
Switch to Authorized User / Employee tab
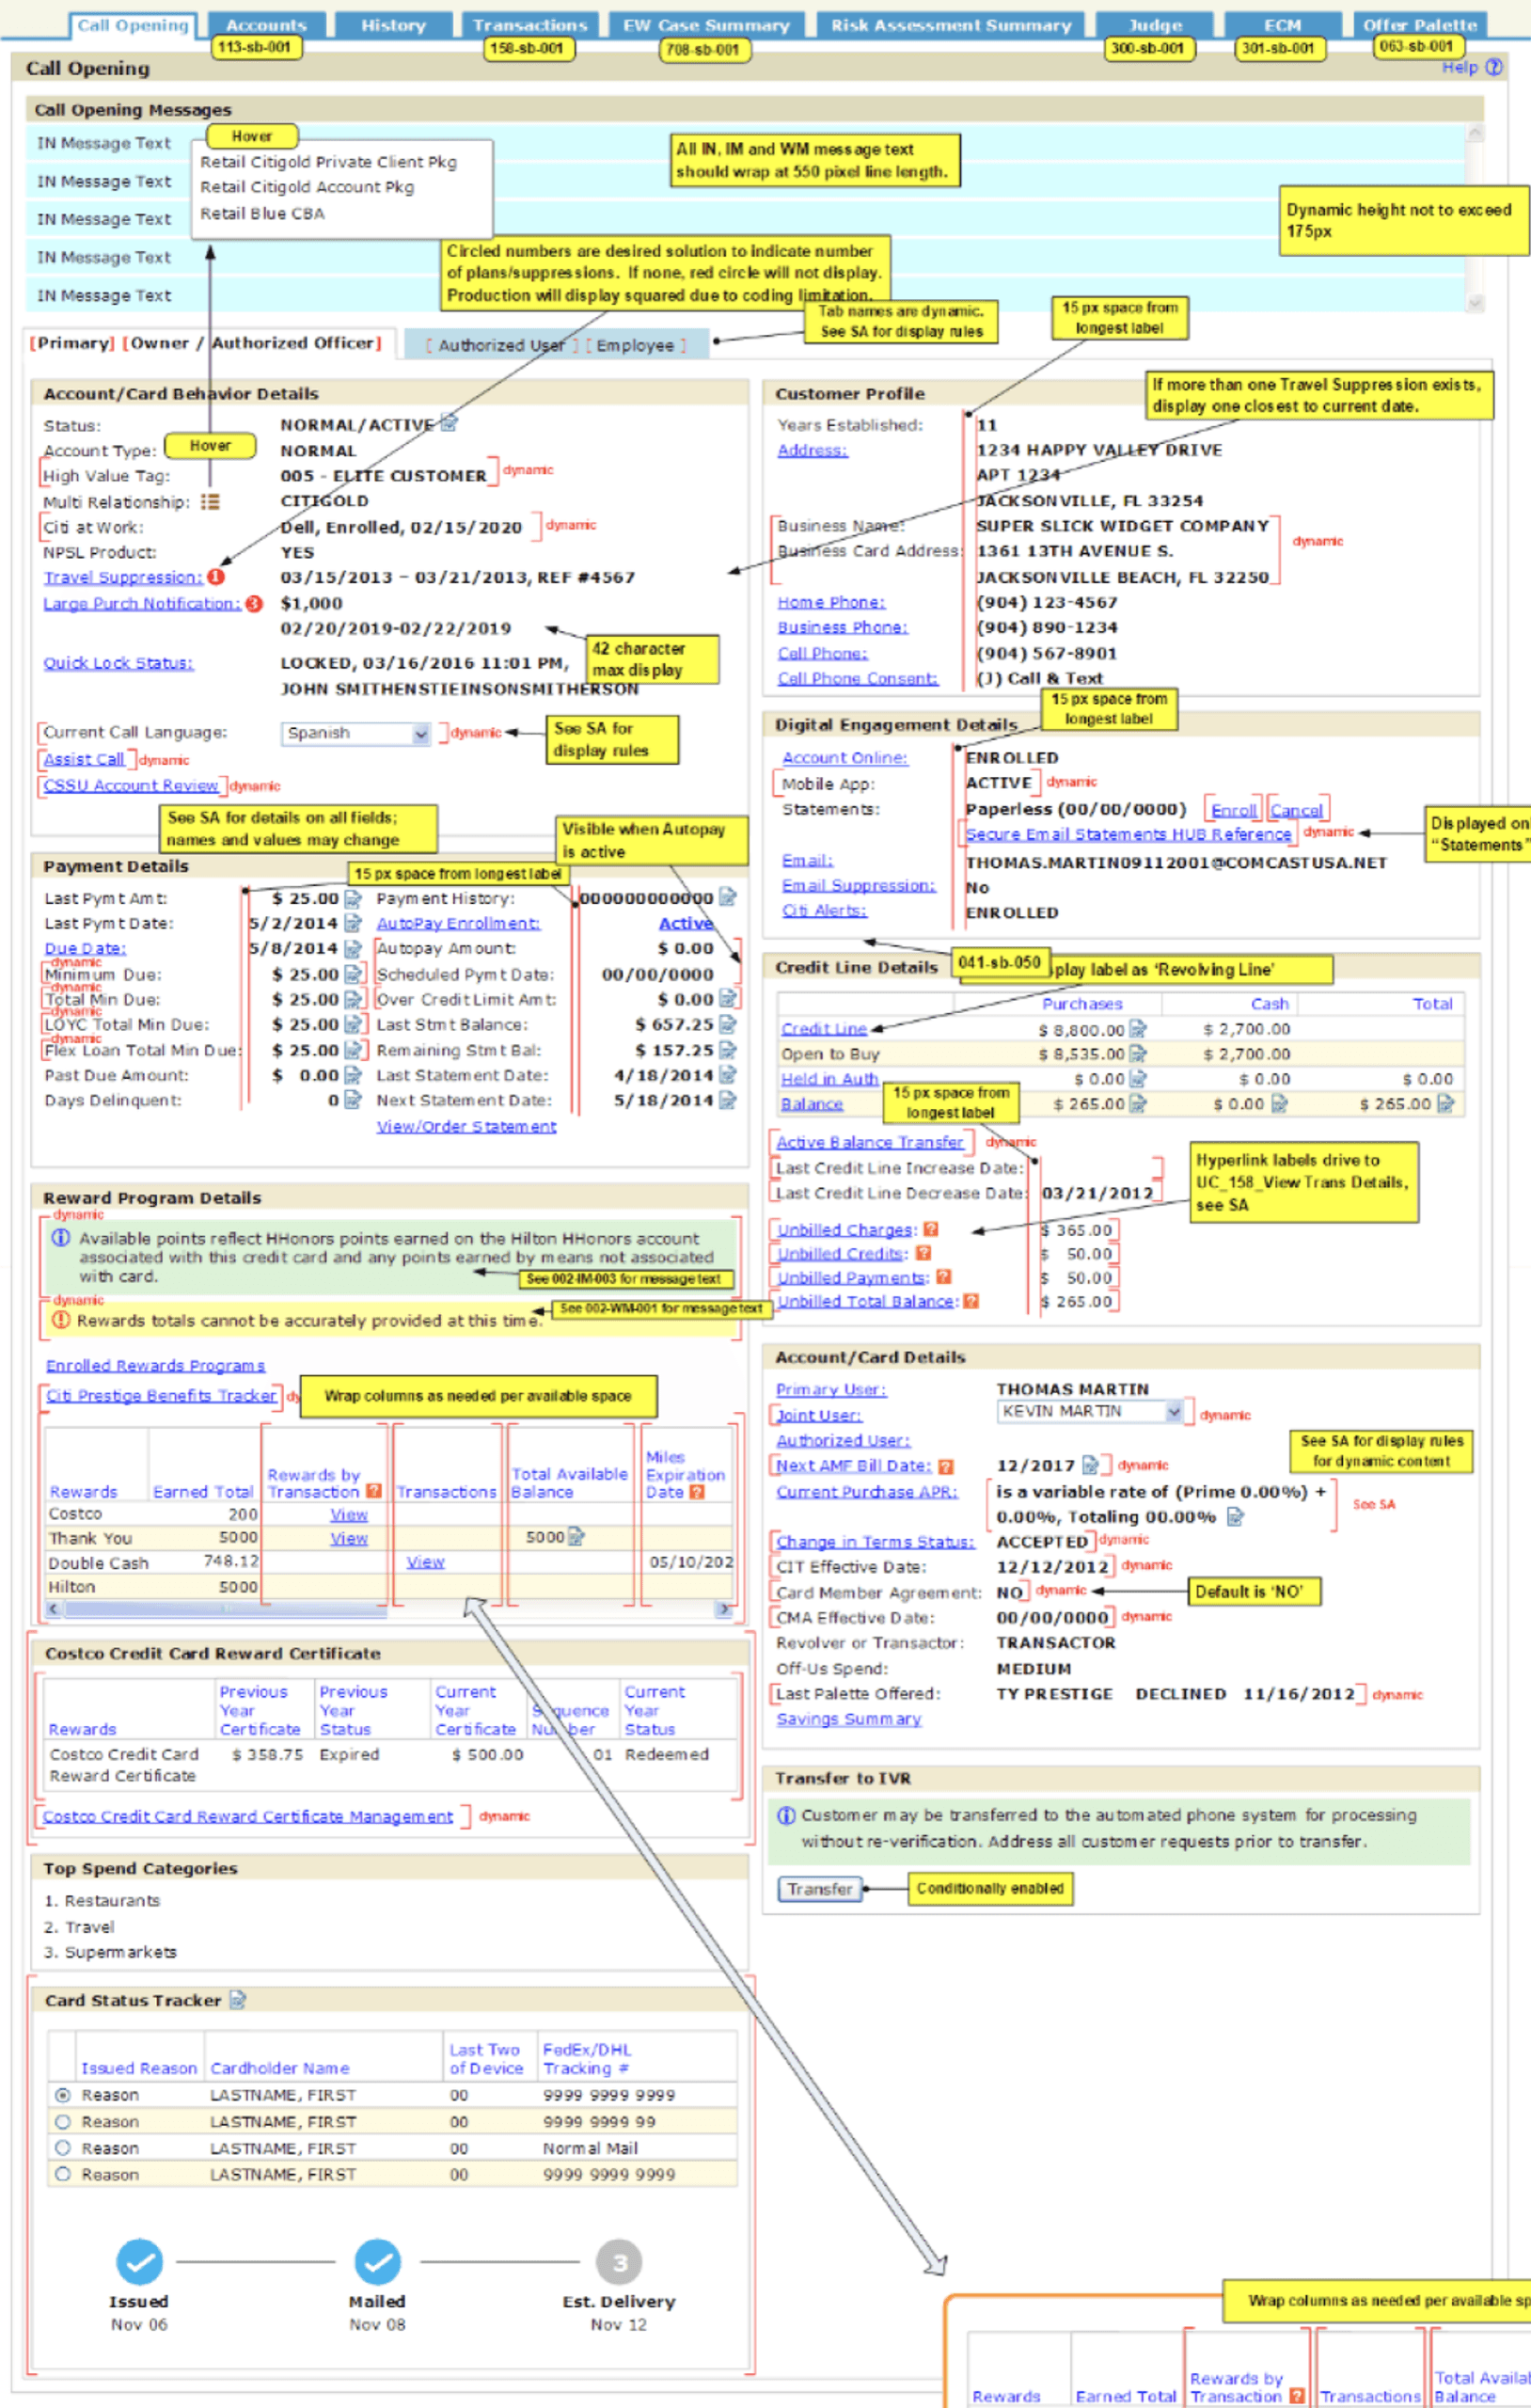(x=556, y=345)
